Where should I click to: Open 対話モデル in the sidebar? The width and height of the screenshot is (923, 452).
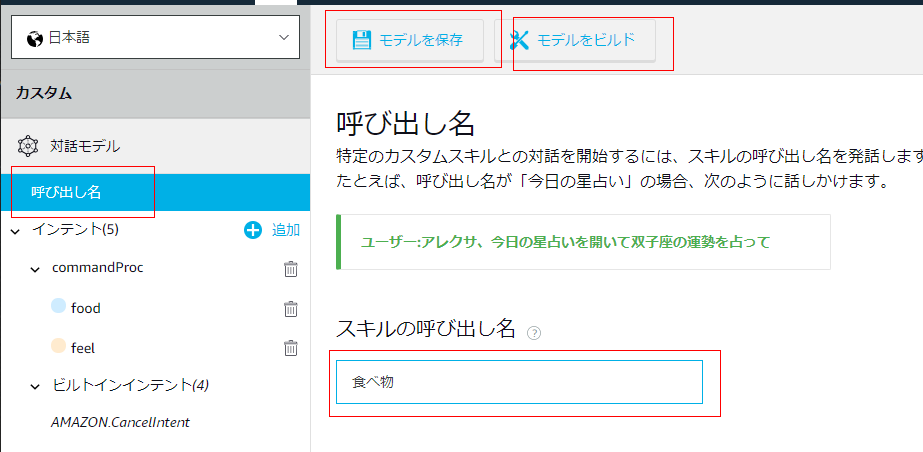[x=85, y=146]
